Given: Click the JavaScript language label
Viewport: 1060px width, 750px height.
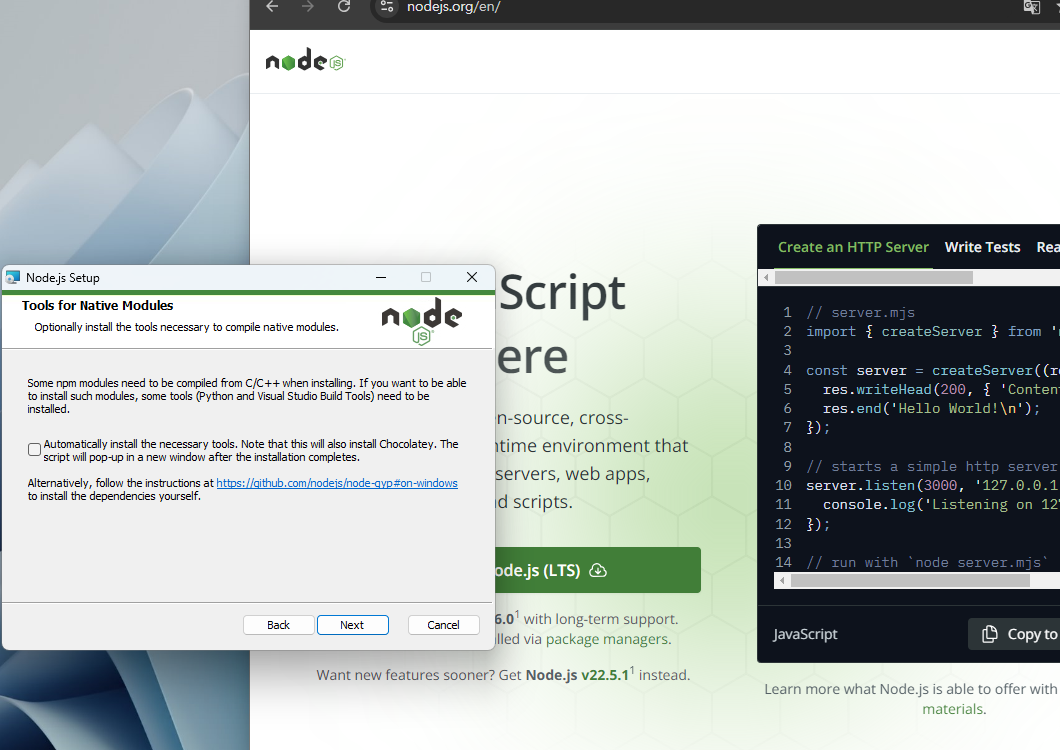Looking at the screenshot, I should point(805,634).
